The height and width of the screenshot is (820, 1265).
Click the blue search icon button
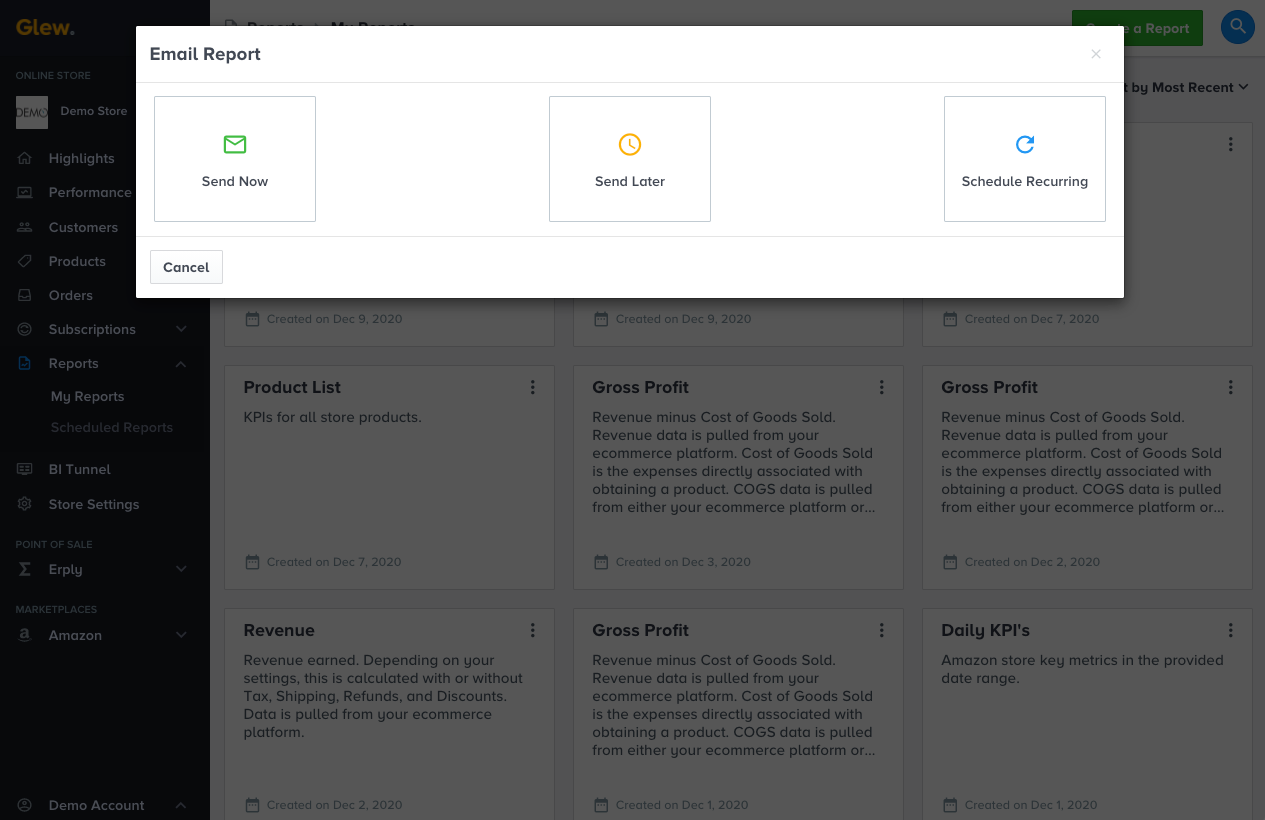(x=1238, y=27)
